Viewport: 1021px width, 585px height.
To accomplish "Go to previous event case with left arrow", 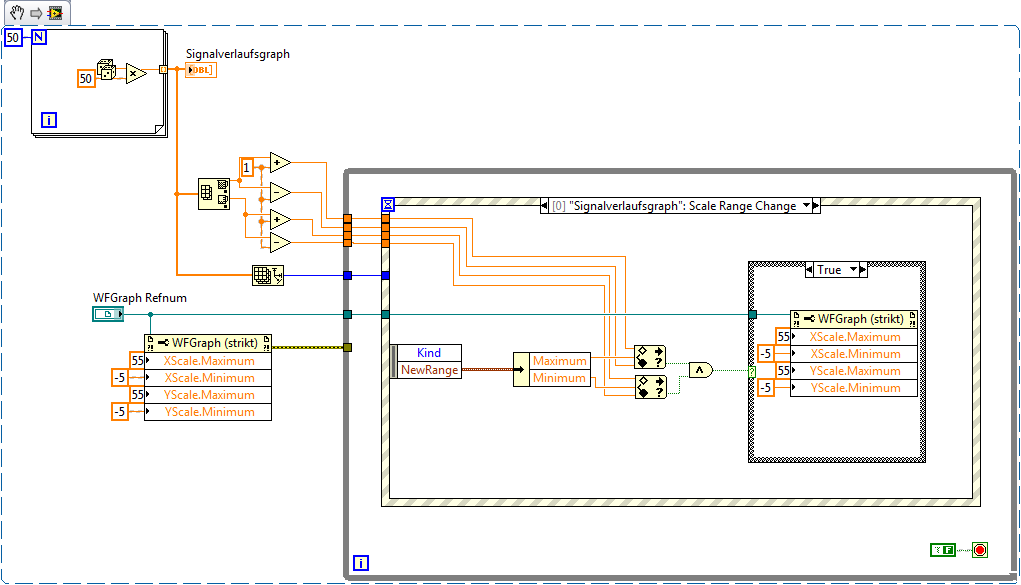I will [x=544, y=206].
